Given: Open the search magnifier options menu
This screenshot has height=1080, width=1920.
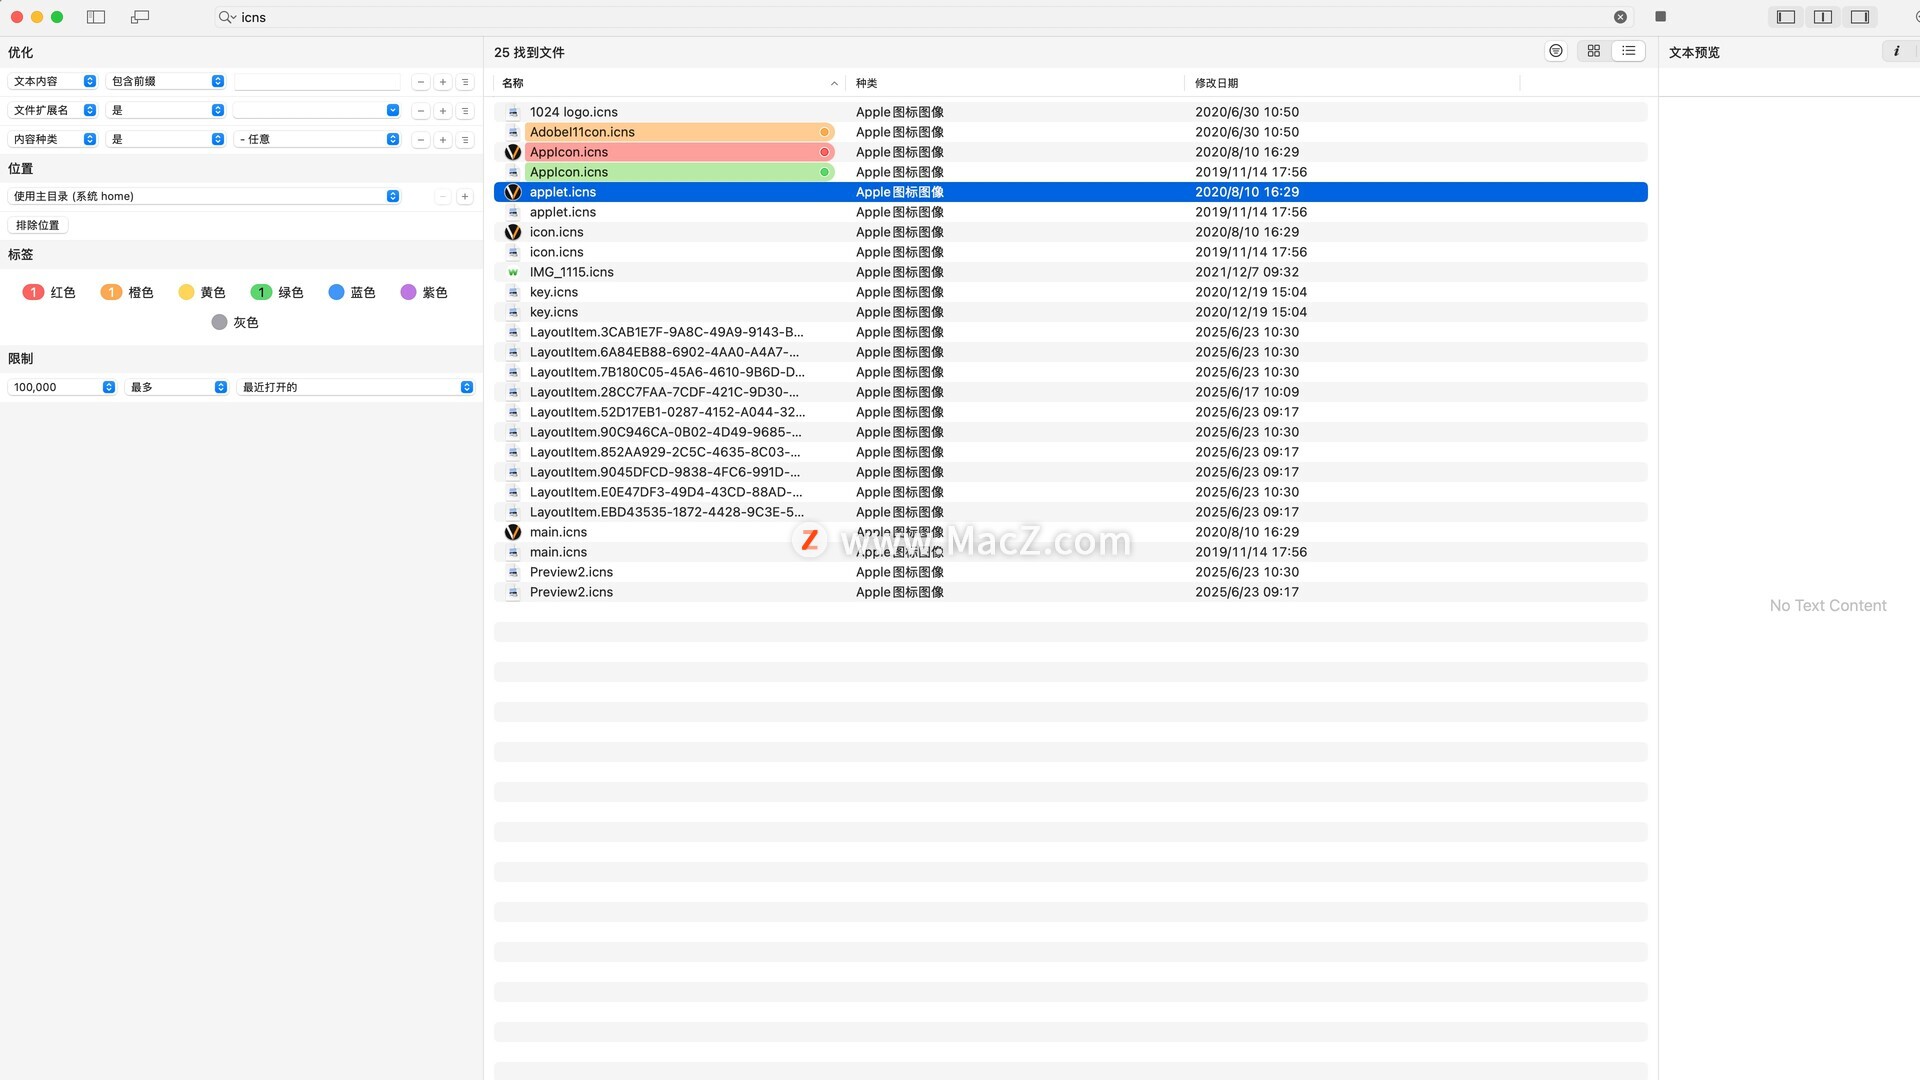Looking at the screenshot, I should click(227, 17).
